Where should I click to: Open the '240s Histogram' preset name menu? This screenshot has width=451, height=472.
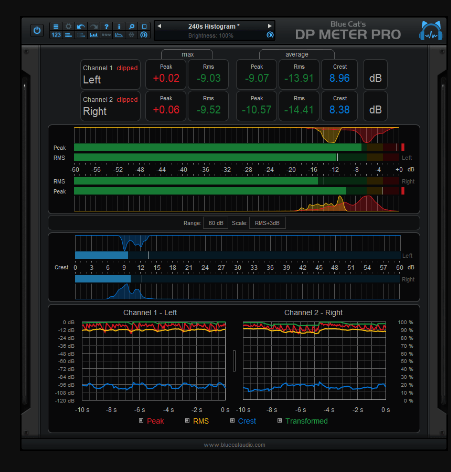point(214,26)
